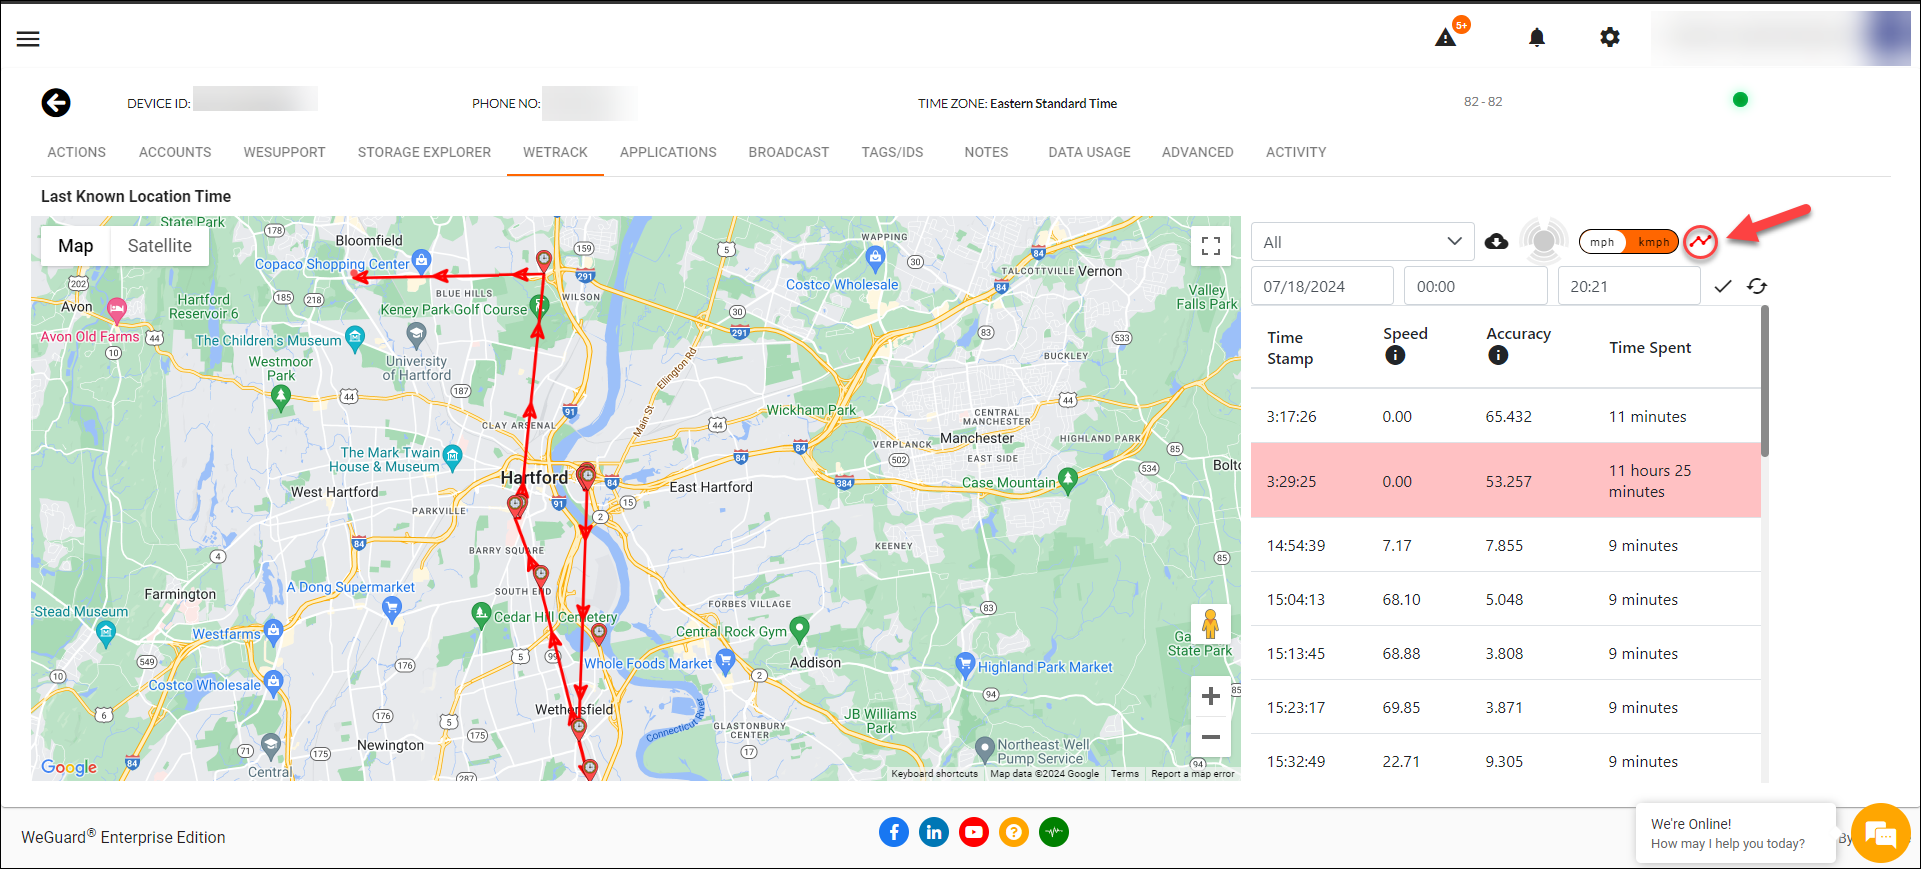Toggle the route path graph icon

1700,242
